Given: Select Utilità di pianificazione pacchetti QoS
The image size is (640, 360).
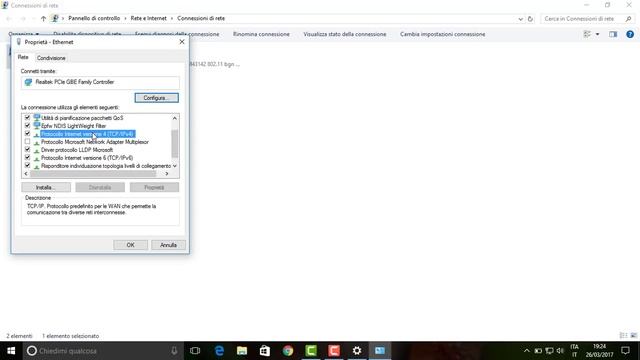Looking at the screenshot, I should 82,118.
